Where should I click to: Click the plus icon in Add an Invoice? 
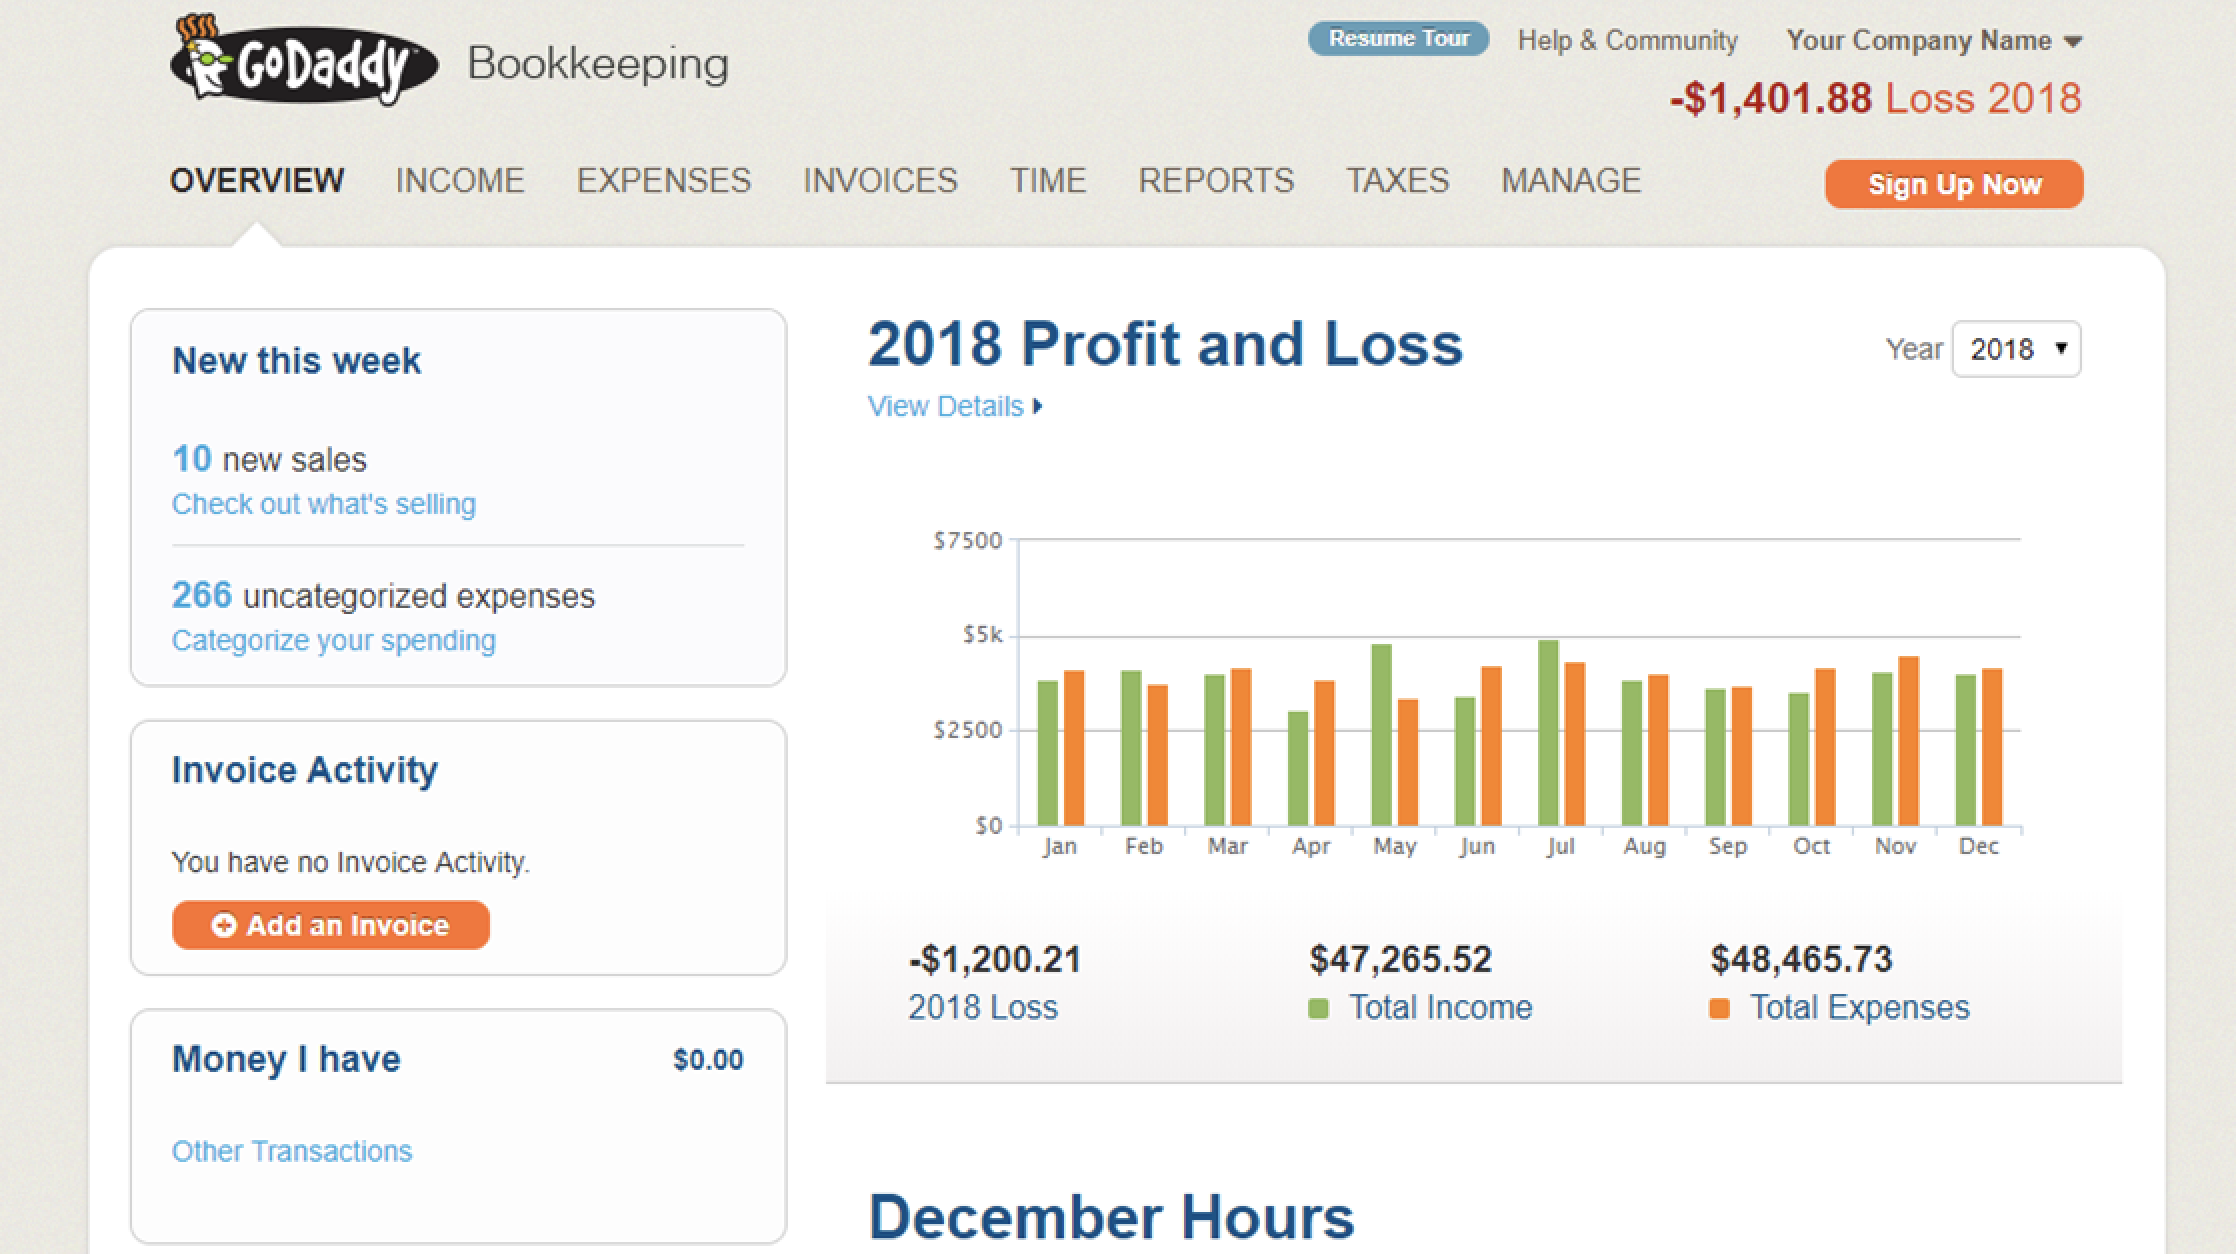pos(224,926)
